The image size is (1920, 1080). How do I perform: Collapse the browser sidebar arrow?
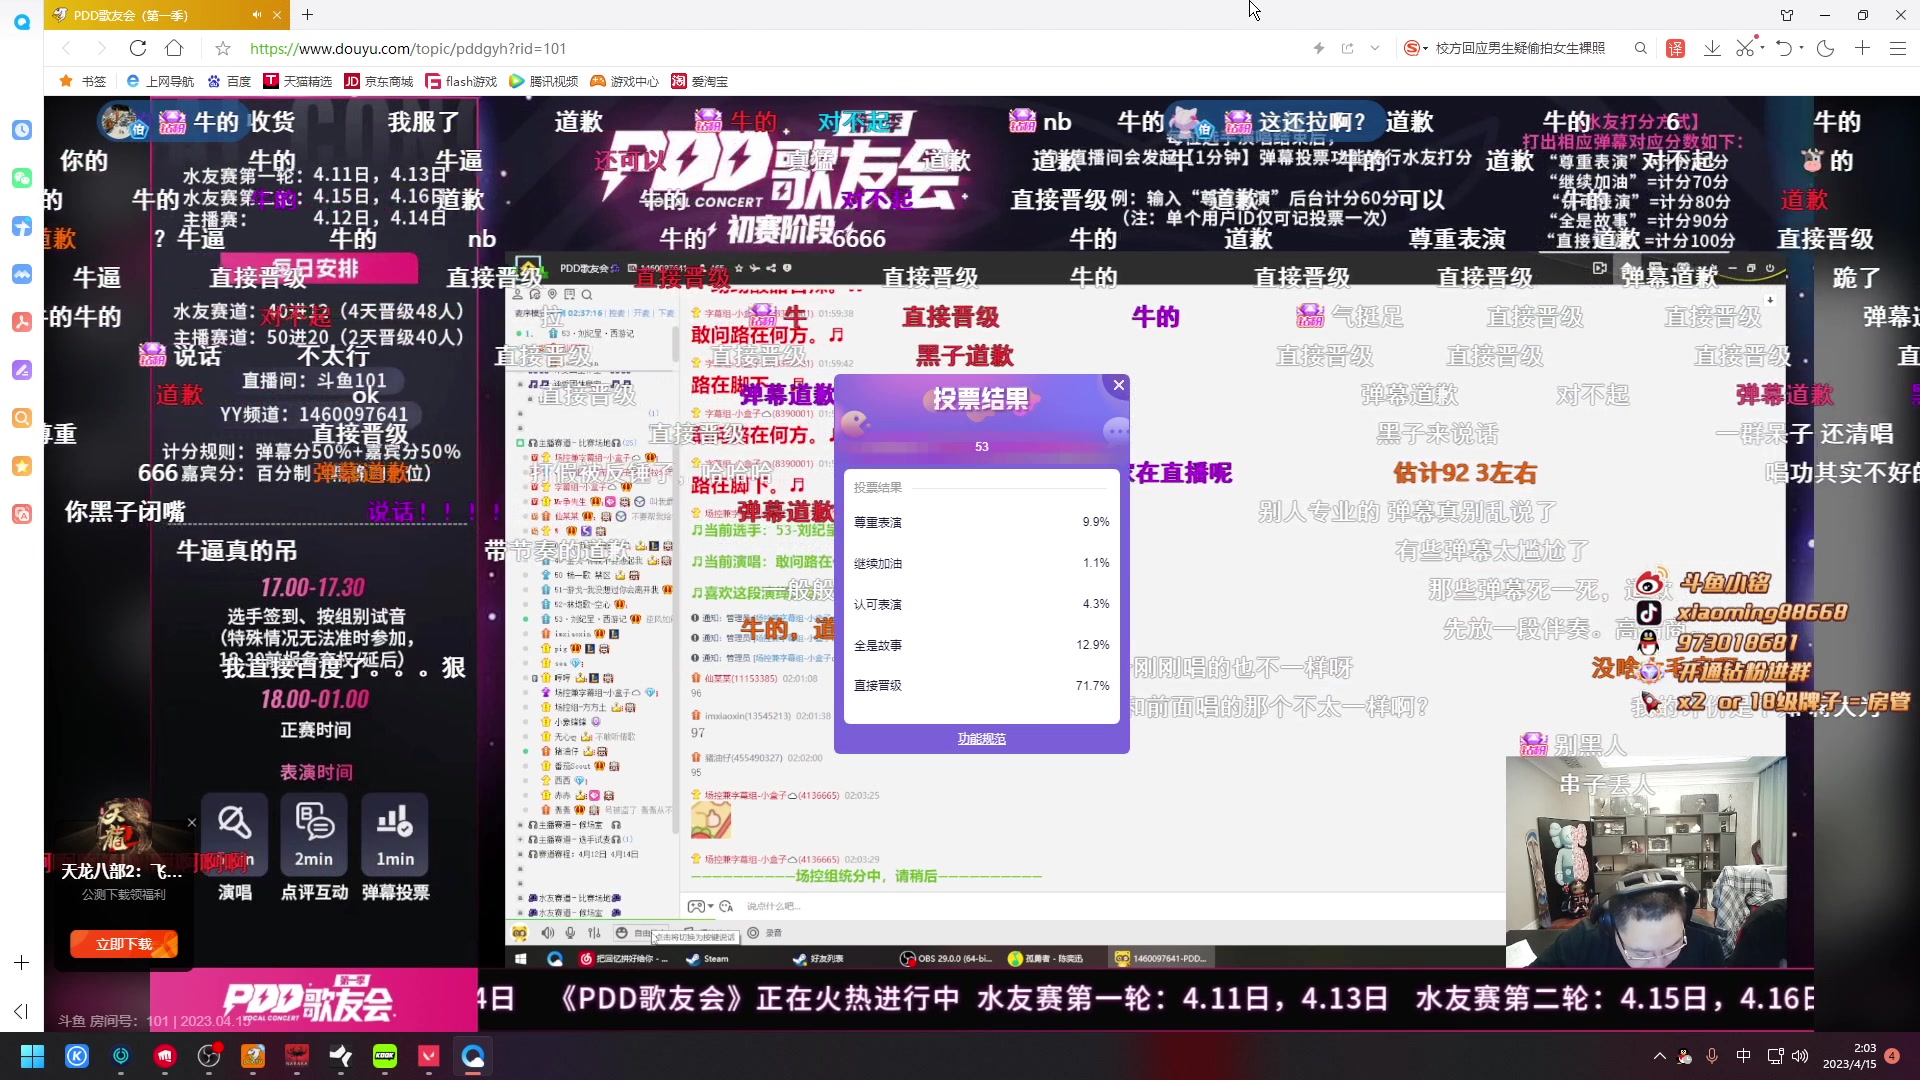pyautogui.click(x=21, y=1011)
